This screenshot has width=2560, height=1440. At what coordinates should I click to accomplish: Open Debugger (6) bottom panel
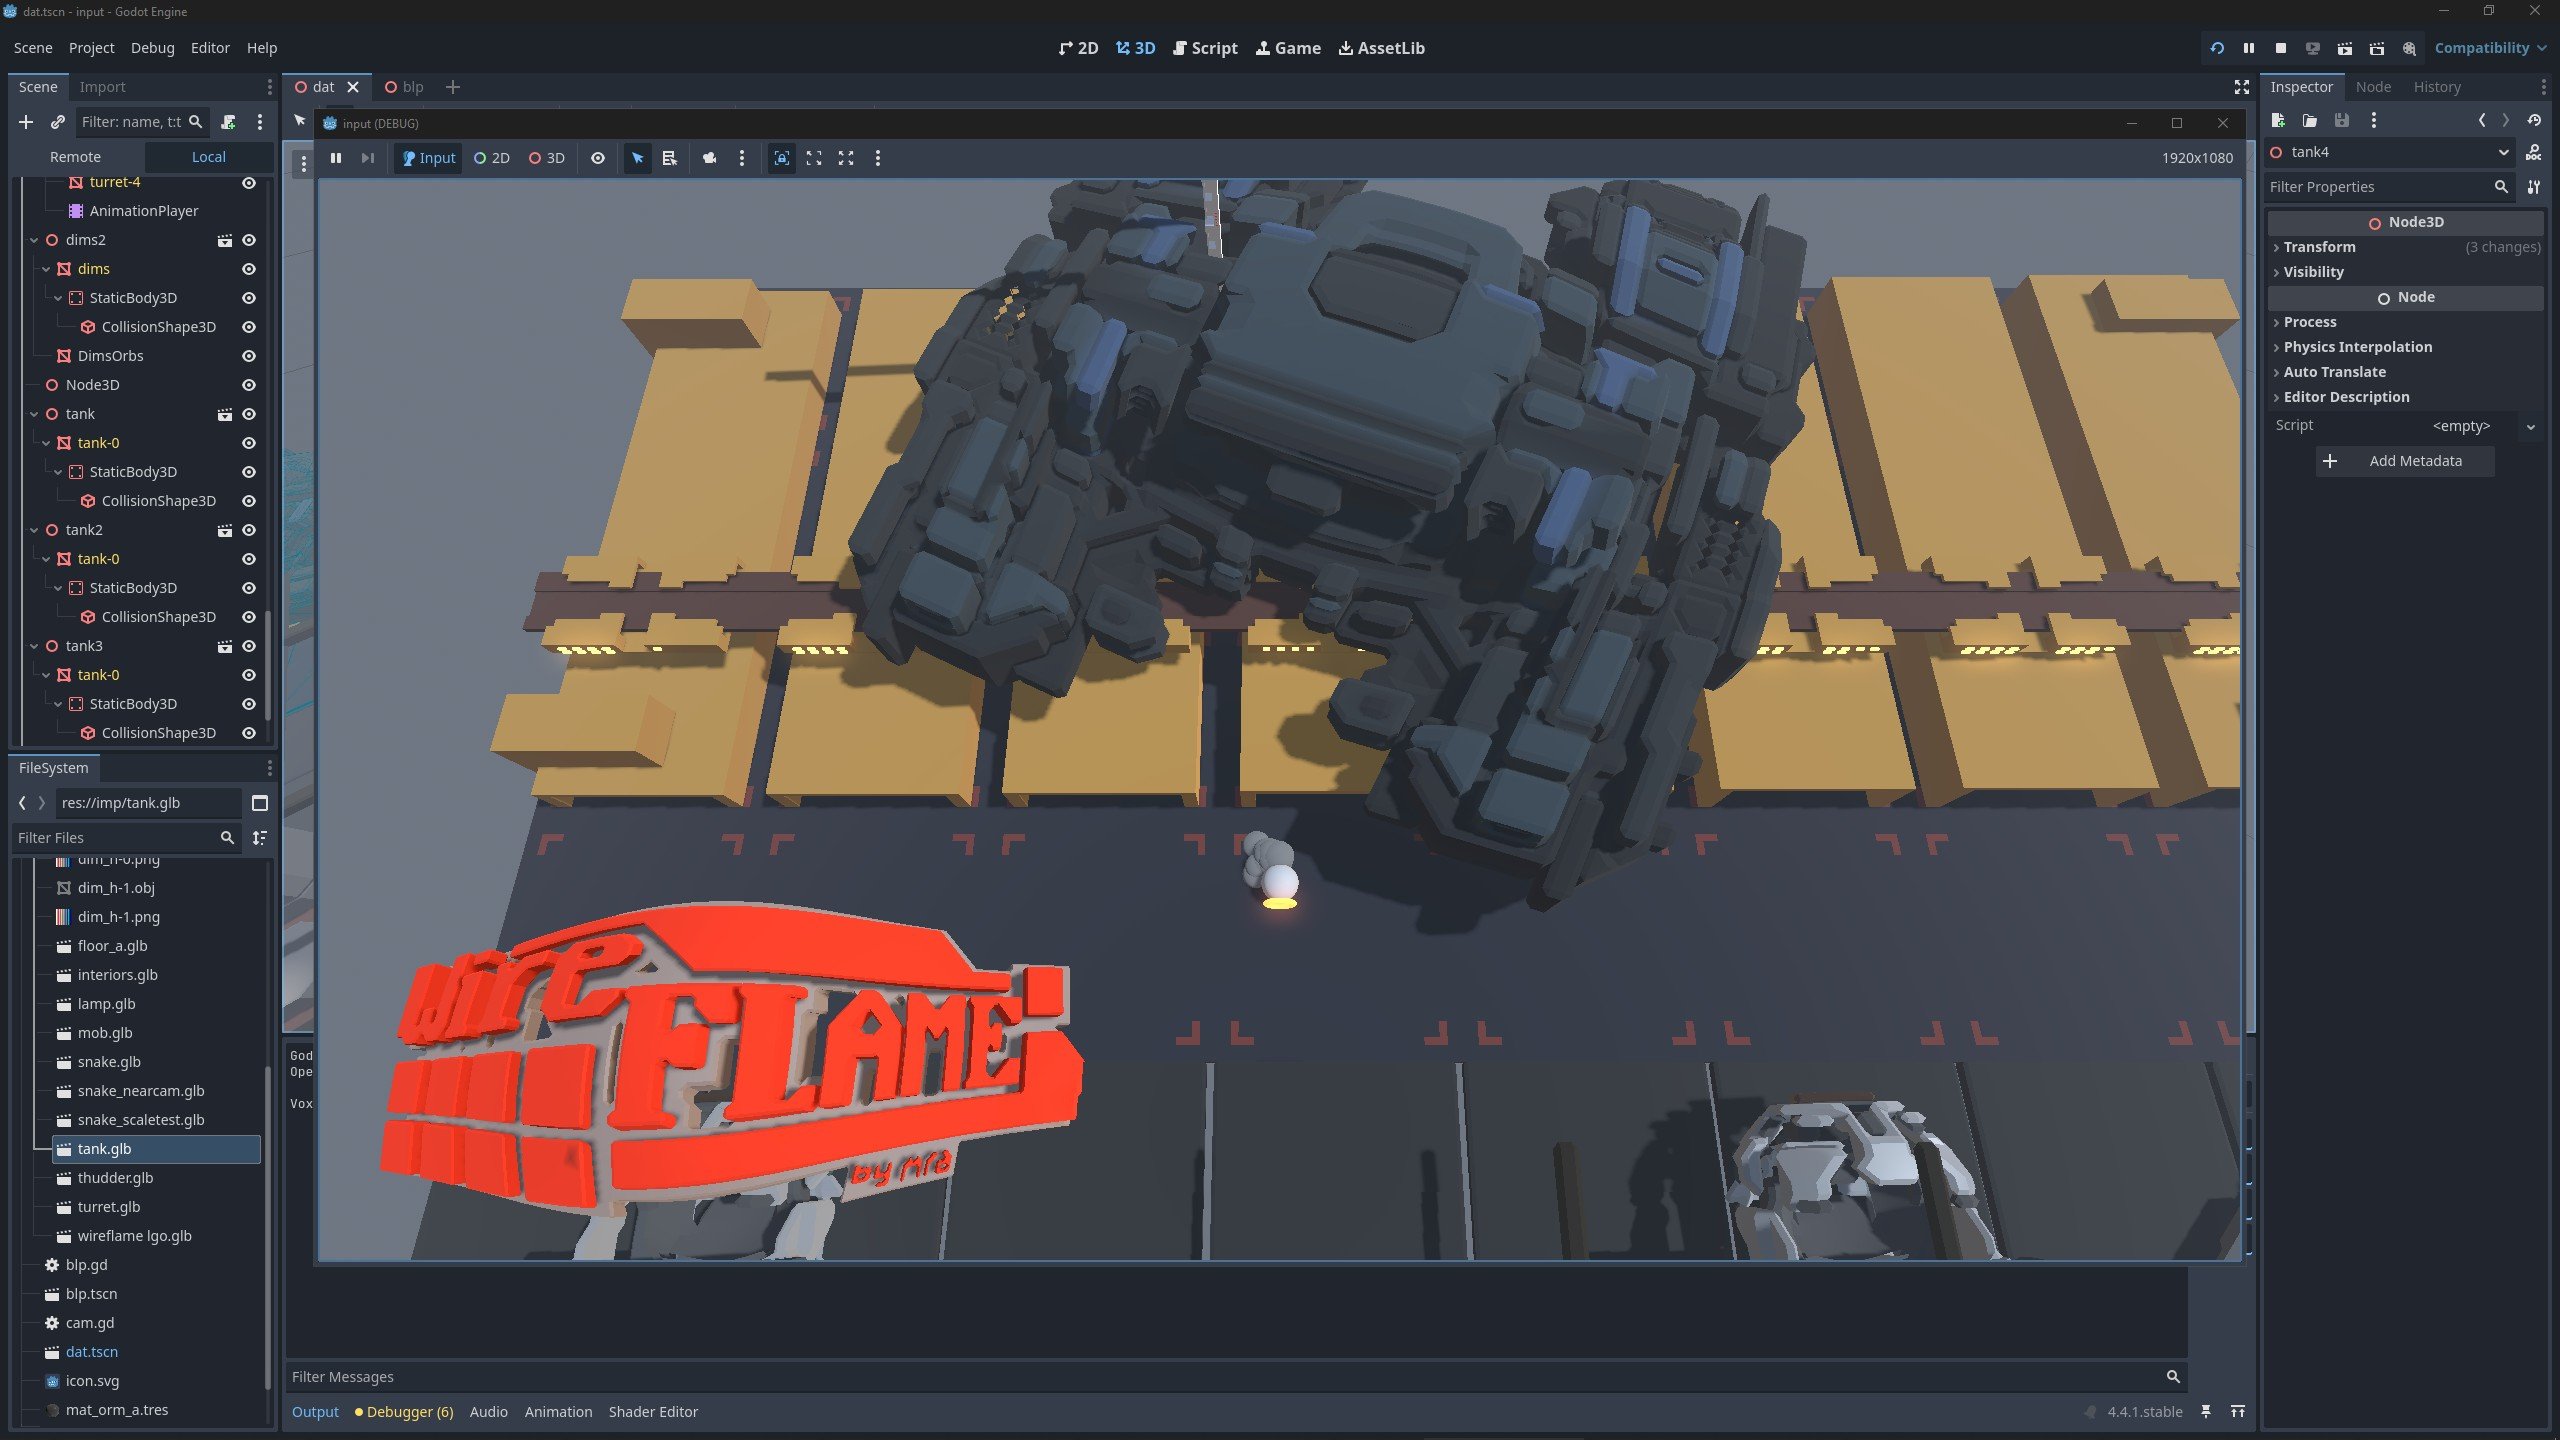(x=404, y=1412)
